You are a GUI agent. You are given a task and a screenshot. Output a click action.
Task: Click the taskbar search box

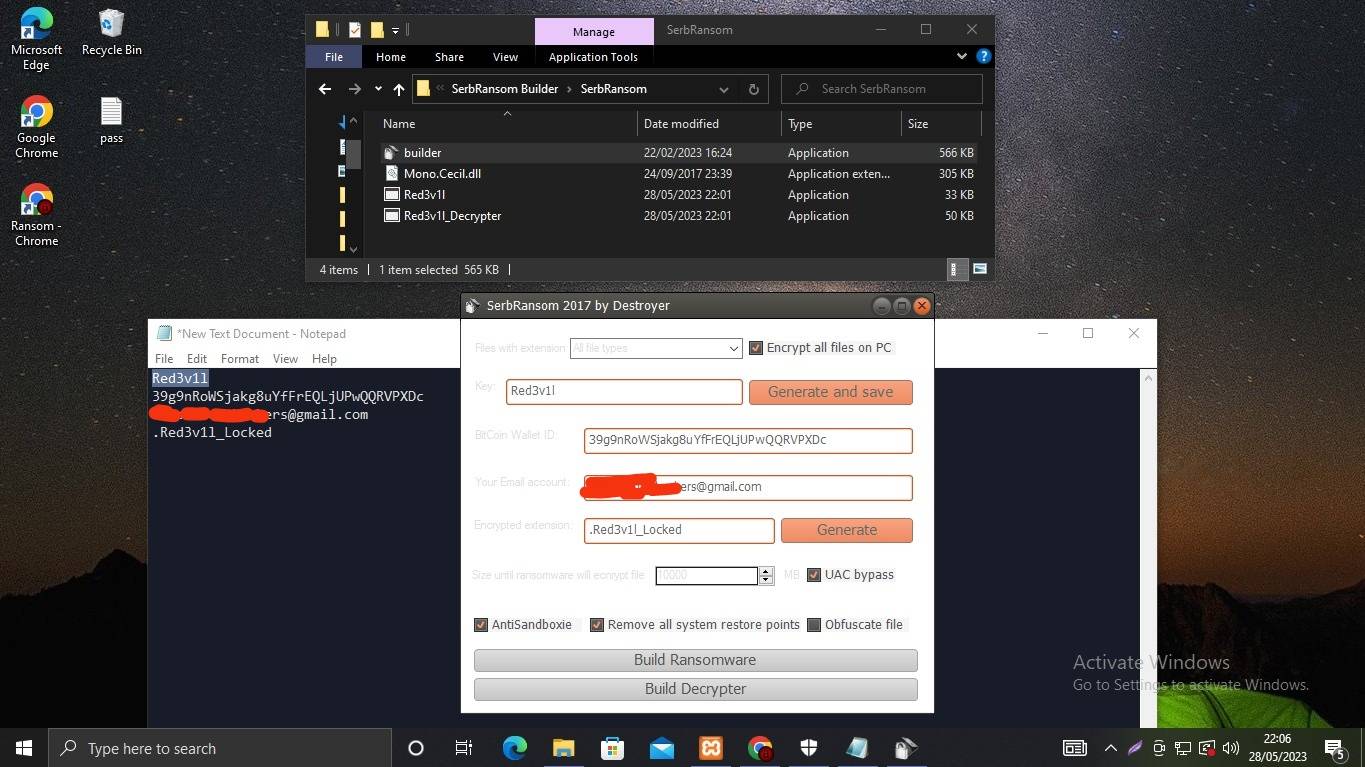(220, 748)
